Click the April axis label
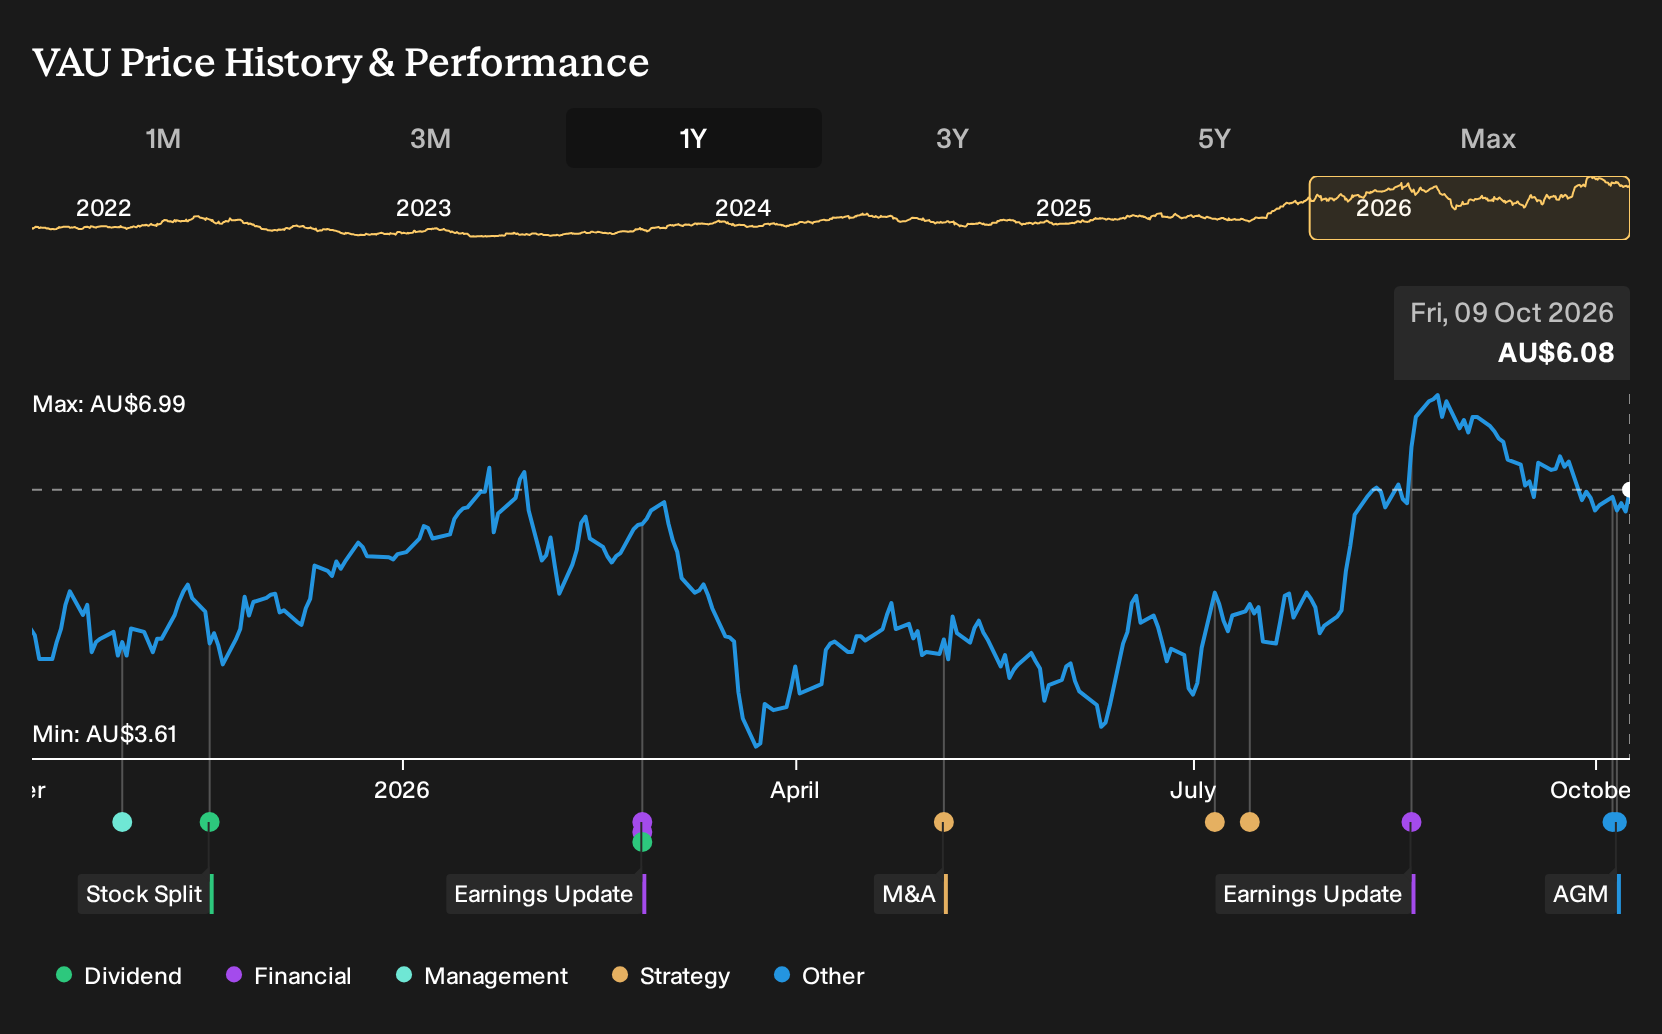 [795, 790]
